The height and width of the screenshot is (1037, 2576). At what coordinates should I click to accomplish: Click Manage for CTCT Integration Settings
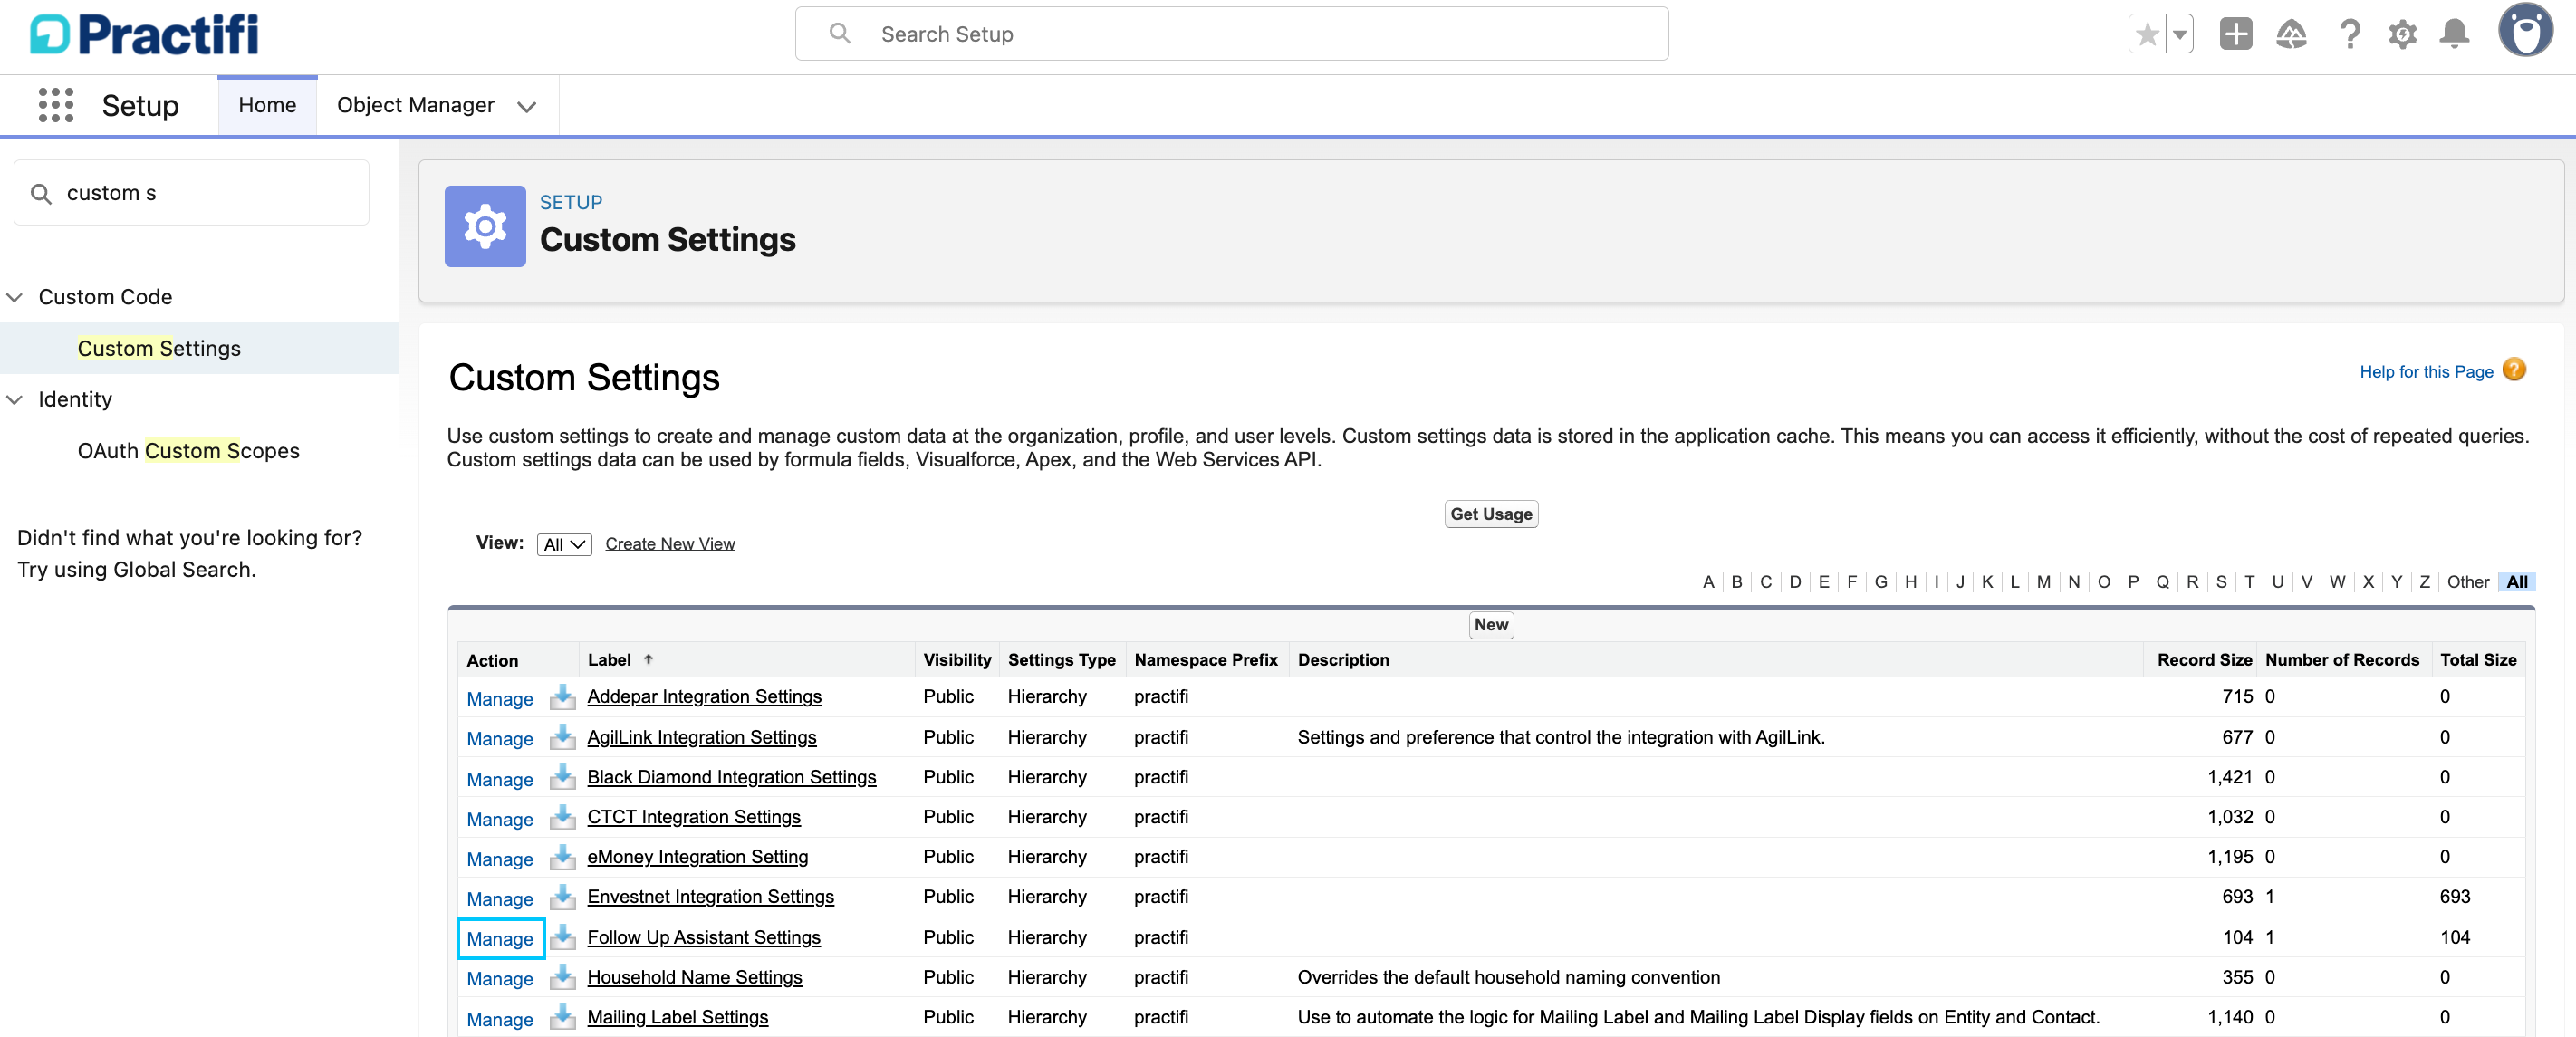500,819
